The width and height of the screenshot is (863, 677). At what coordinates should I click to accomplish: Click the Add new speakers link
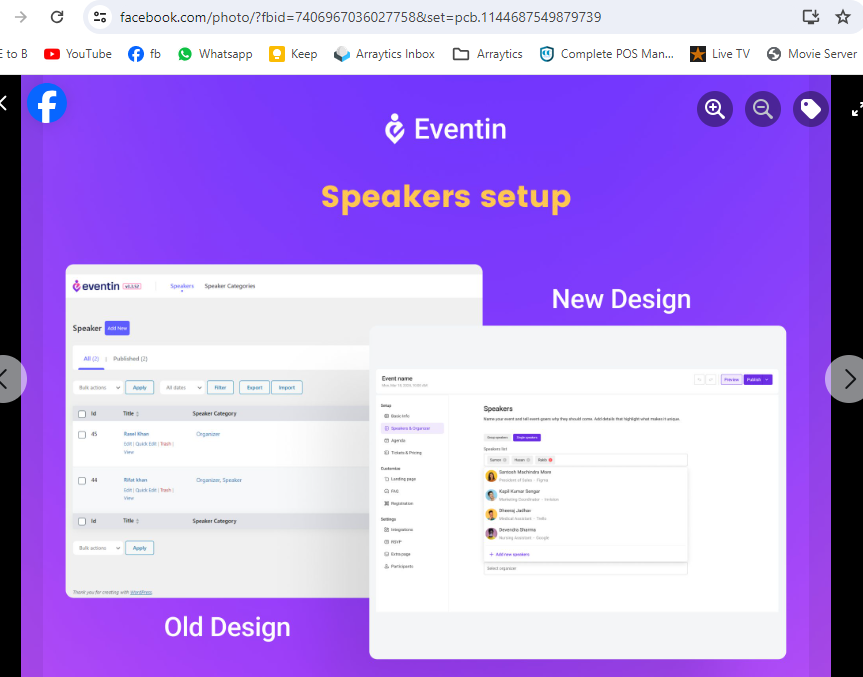[x=509, y=555]
